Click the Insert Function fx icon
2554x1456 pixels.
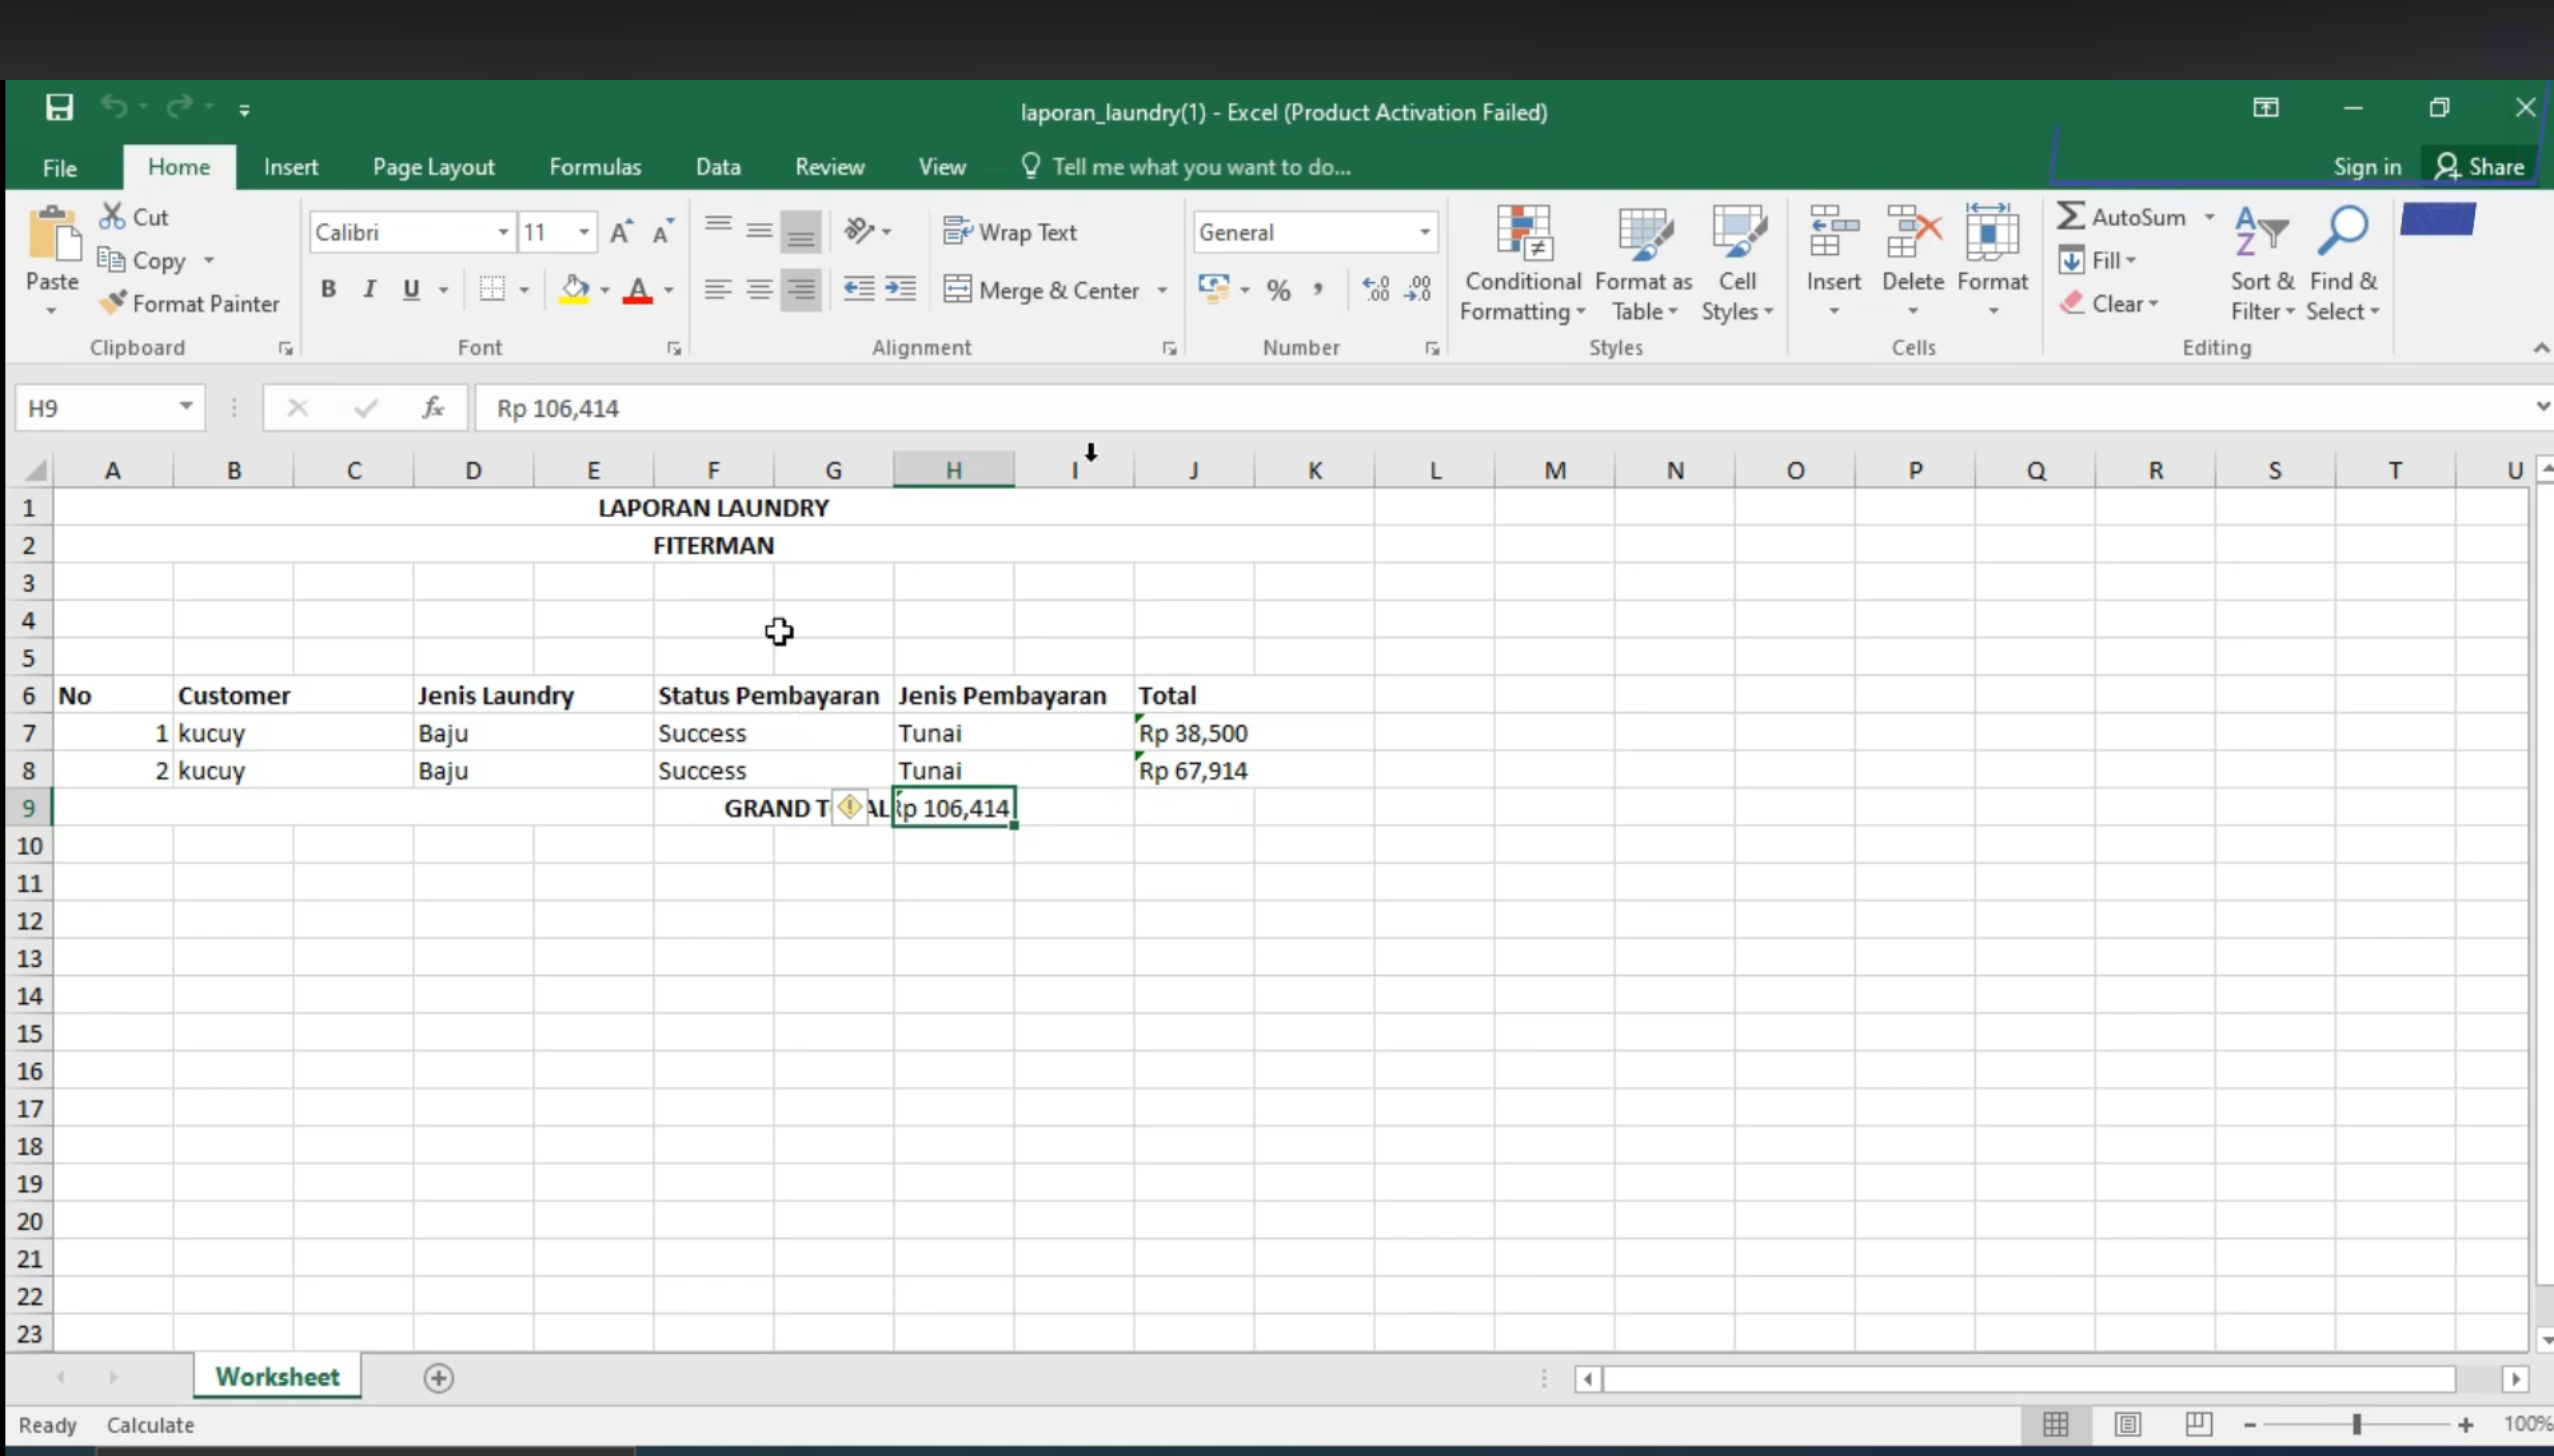(x=433, y=407)
